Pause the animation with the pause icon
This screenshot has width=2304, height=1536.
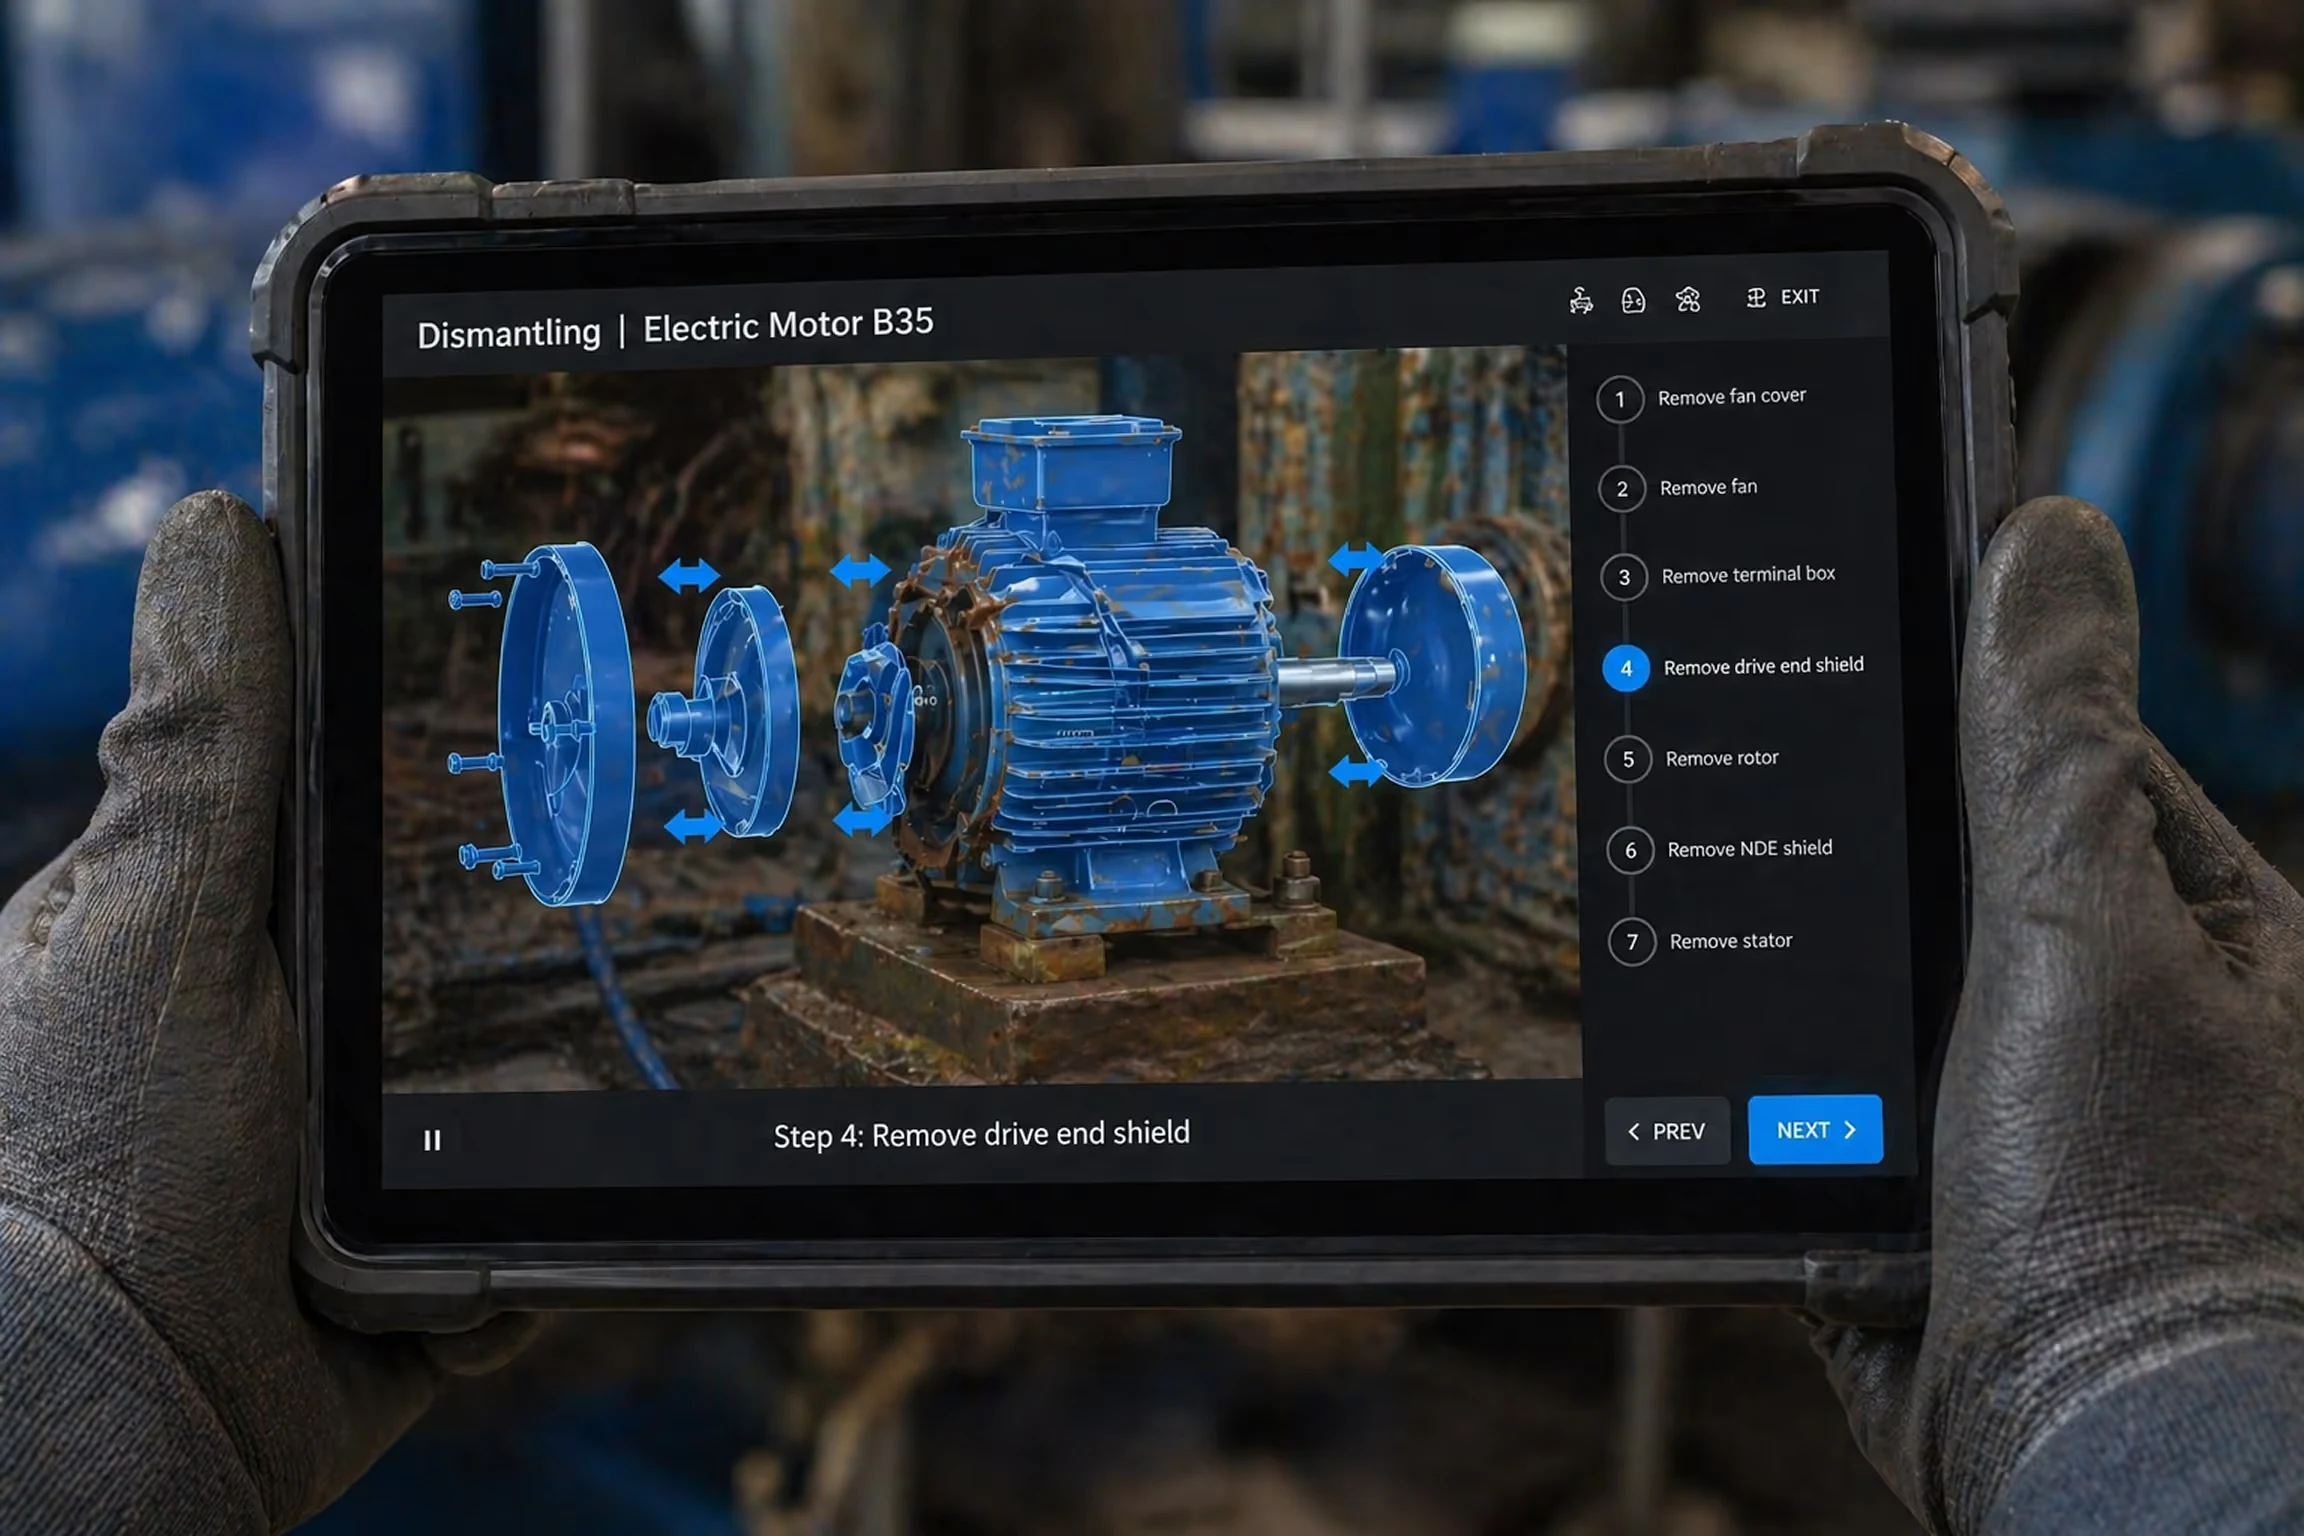(432, 1140)
